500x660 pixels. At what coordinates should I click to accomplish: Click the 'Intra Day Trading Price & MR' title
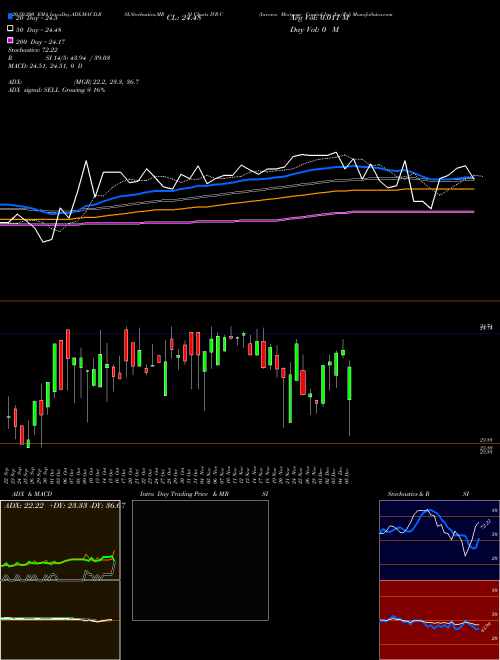184,494
